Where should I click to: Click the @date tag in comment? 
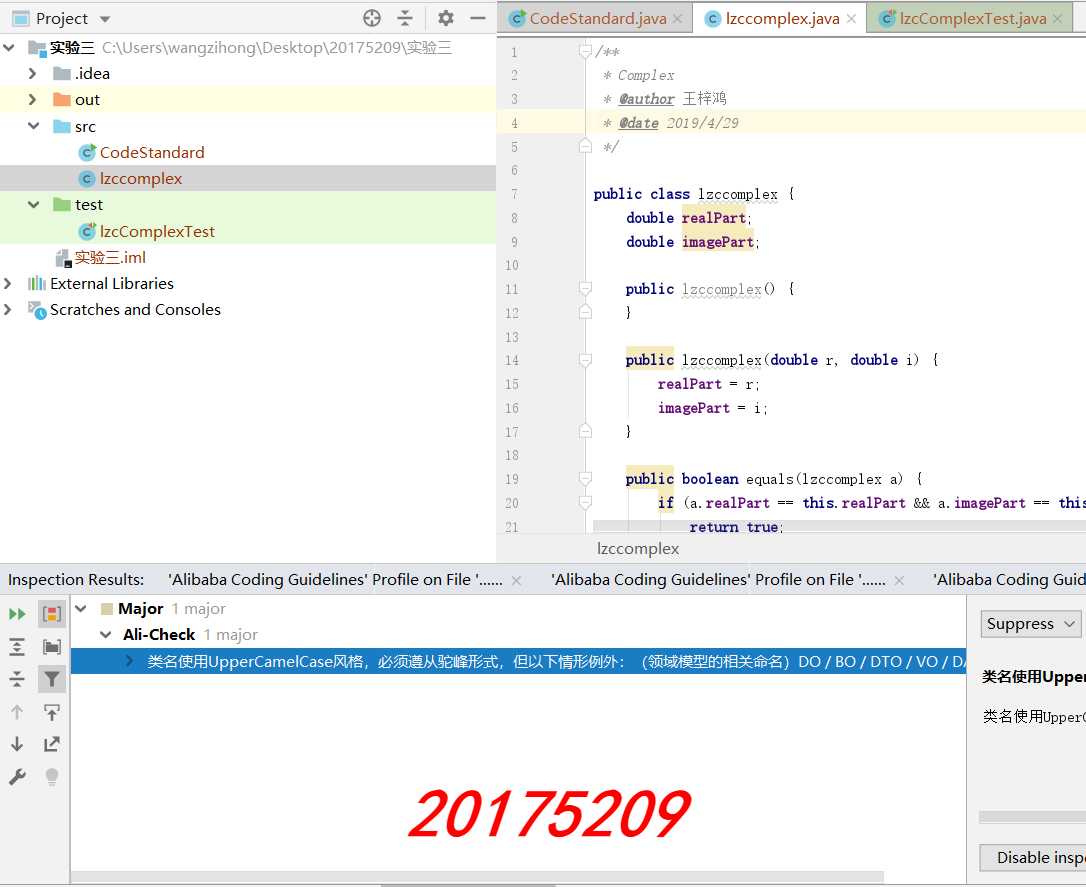click(x=639, y=123)
